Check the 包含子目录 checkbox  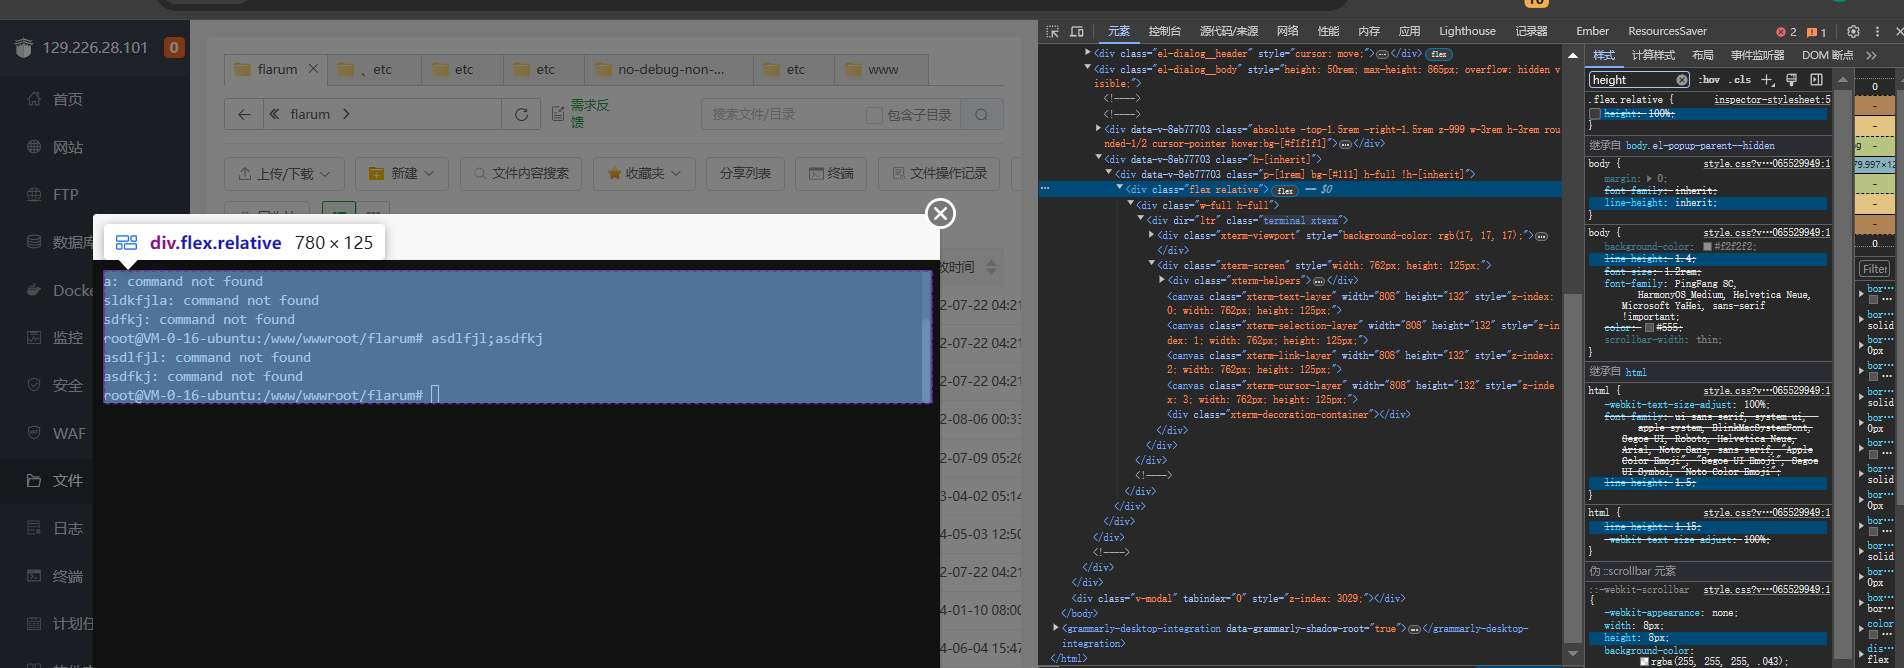point(874,115)
